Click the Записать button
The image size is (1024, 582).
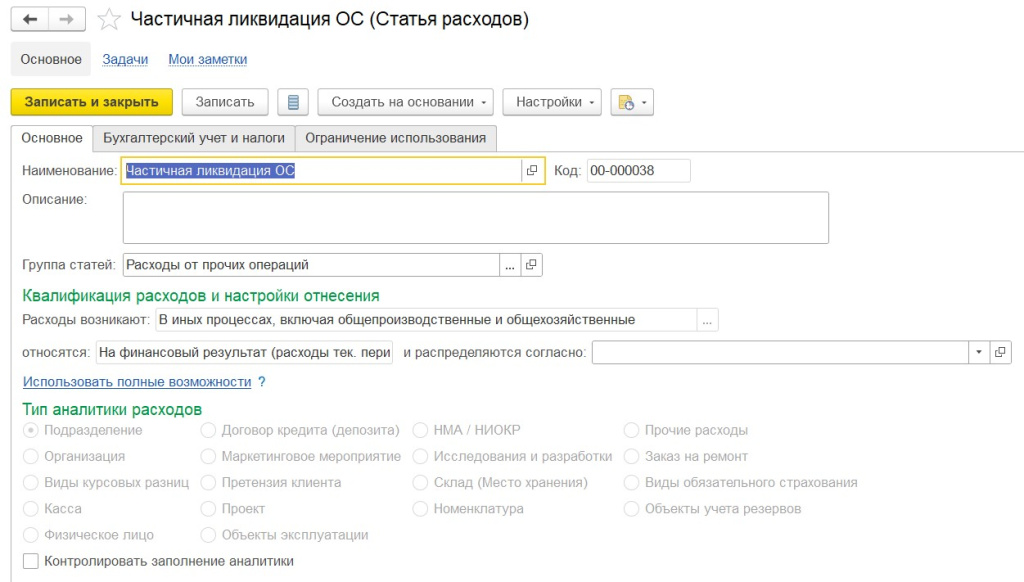tap(225, 102)
